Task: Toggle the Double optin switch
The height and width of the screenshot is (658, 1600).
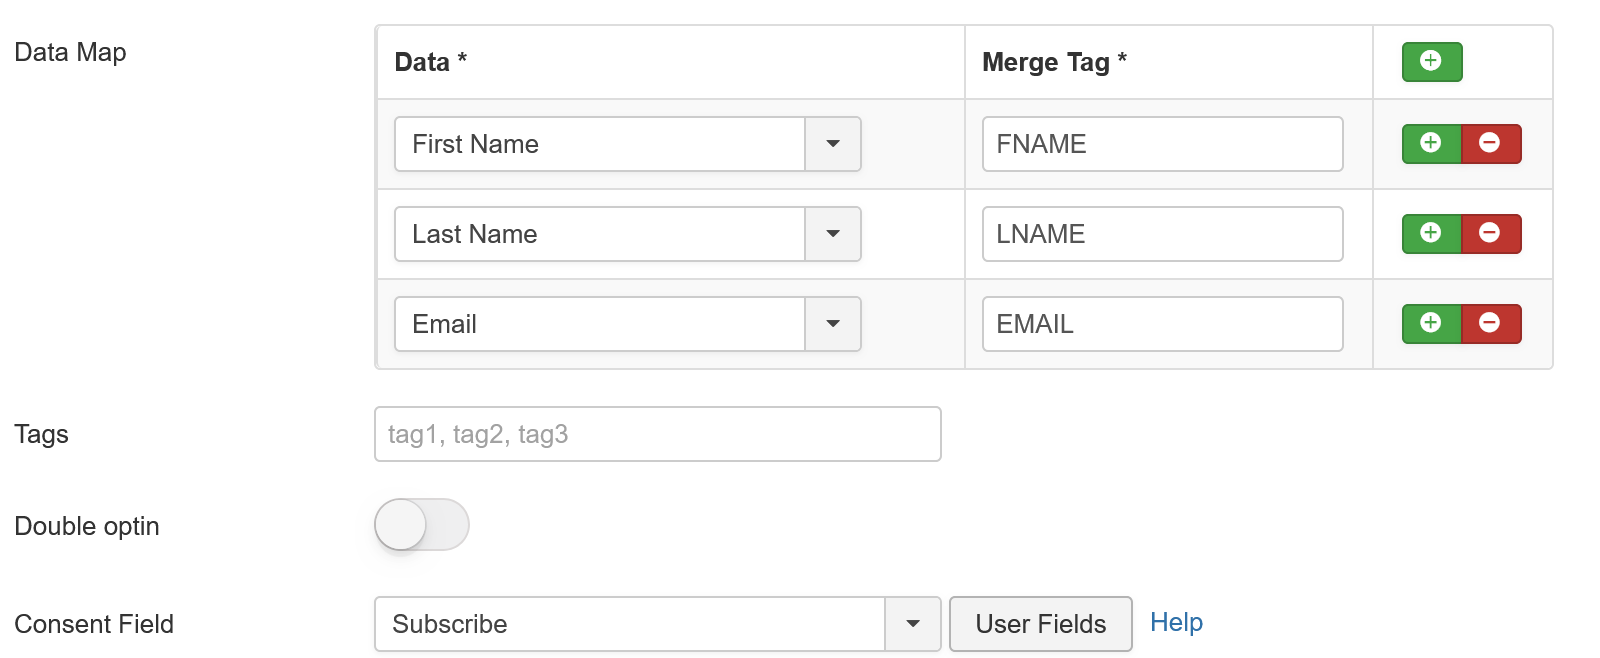Action: point(422,525)
